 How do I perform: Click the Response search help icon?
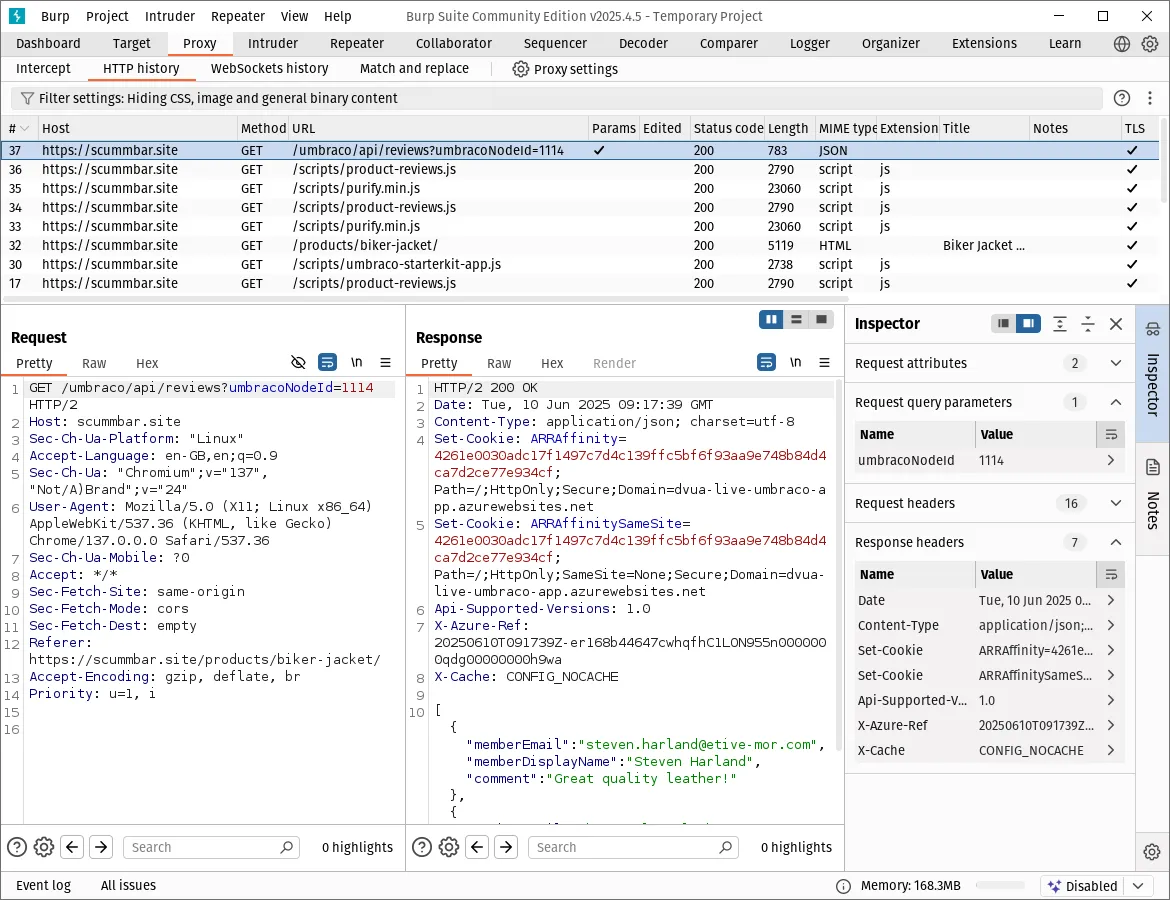click(422, 847)
